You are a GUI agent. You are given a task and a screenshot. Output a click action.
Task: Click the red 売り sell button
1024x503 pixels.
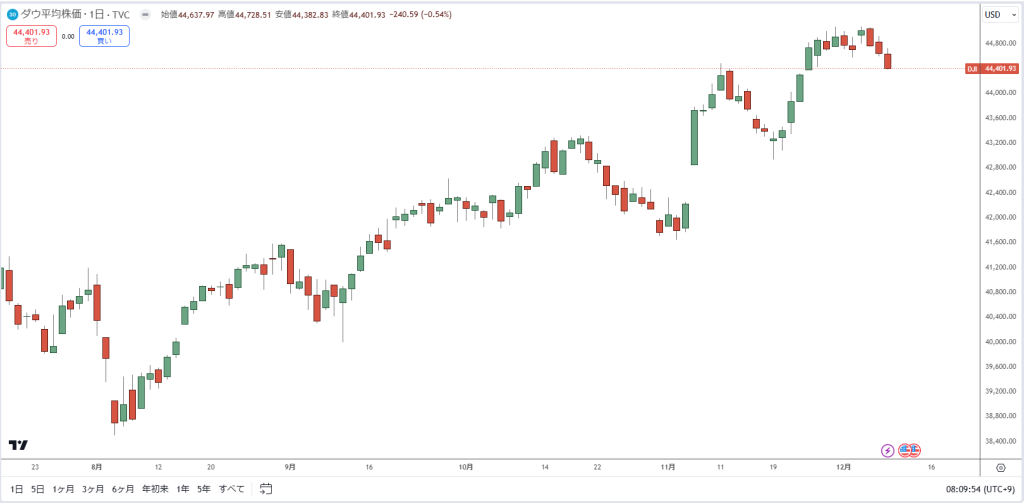tap(31, 36)
